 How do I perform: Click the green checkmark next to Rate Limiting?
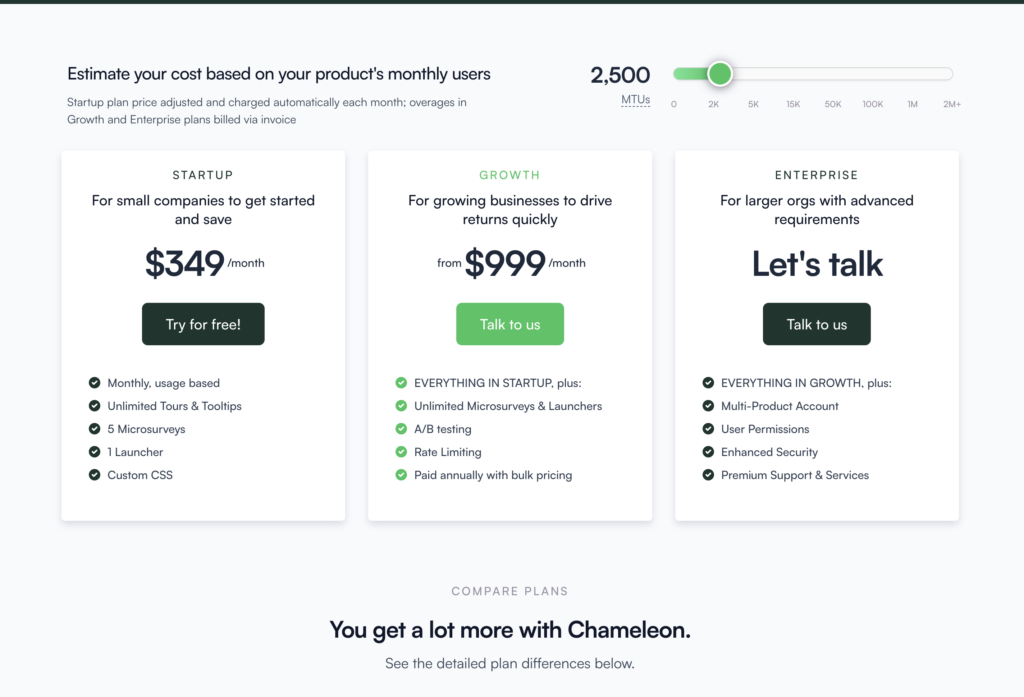click(401, 452)
